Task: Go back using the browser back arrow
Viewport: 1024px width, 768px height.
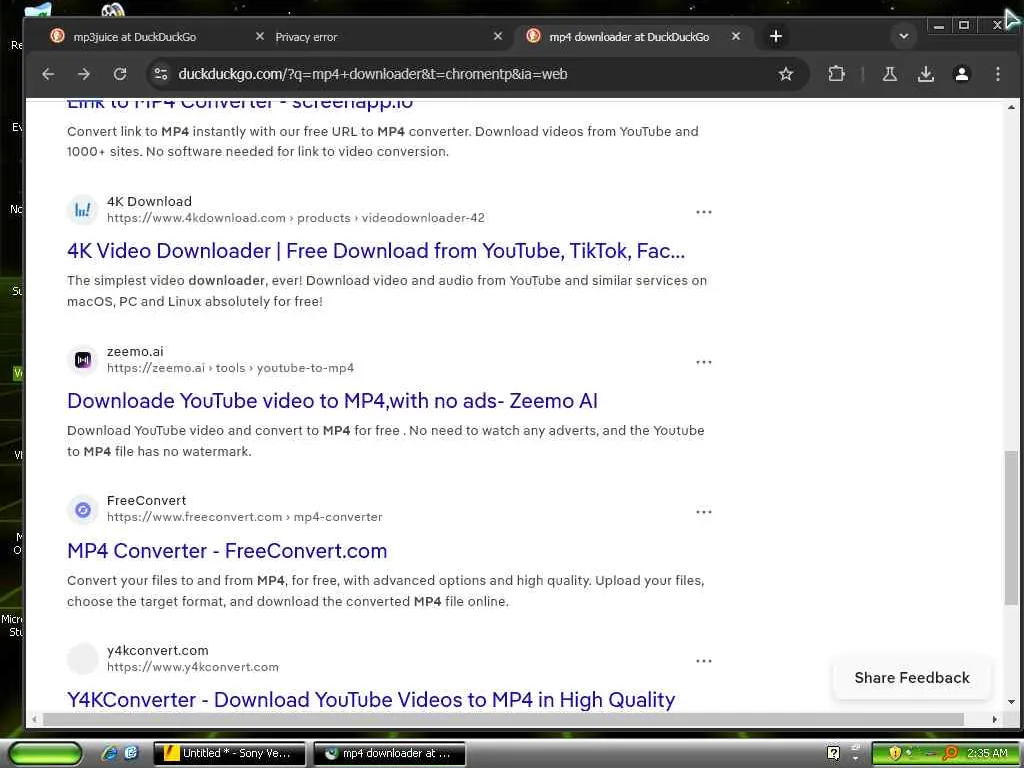Action: (48, 74)
